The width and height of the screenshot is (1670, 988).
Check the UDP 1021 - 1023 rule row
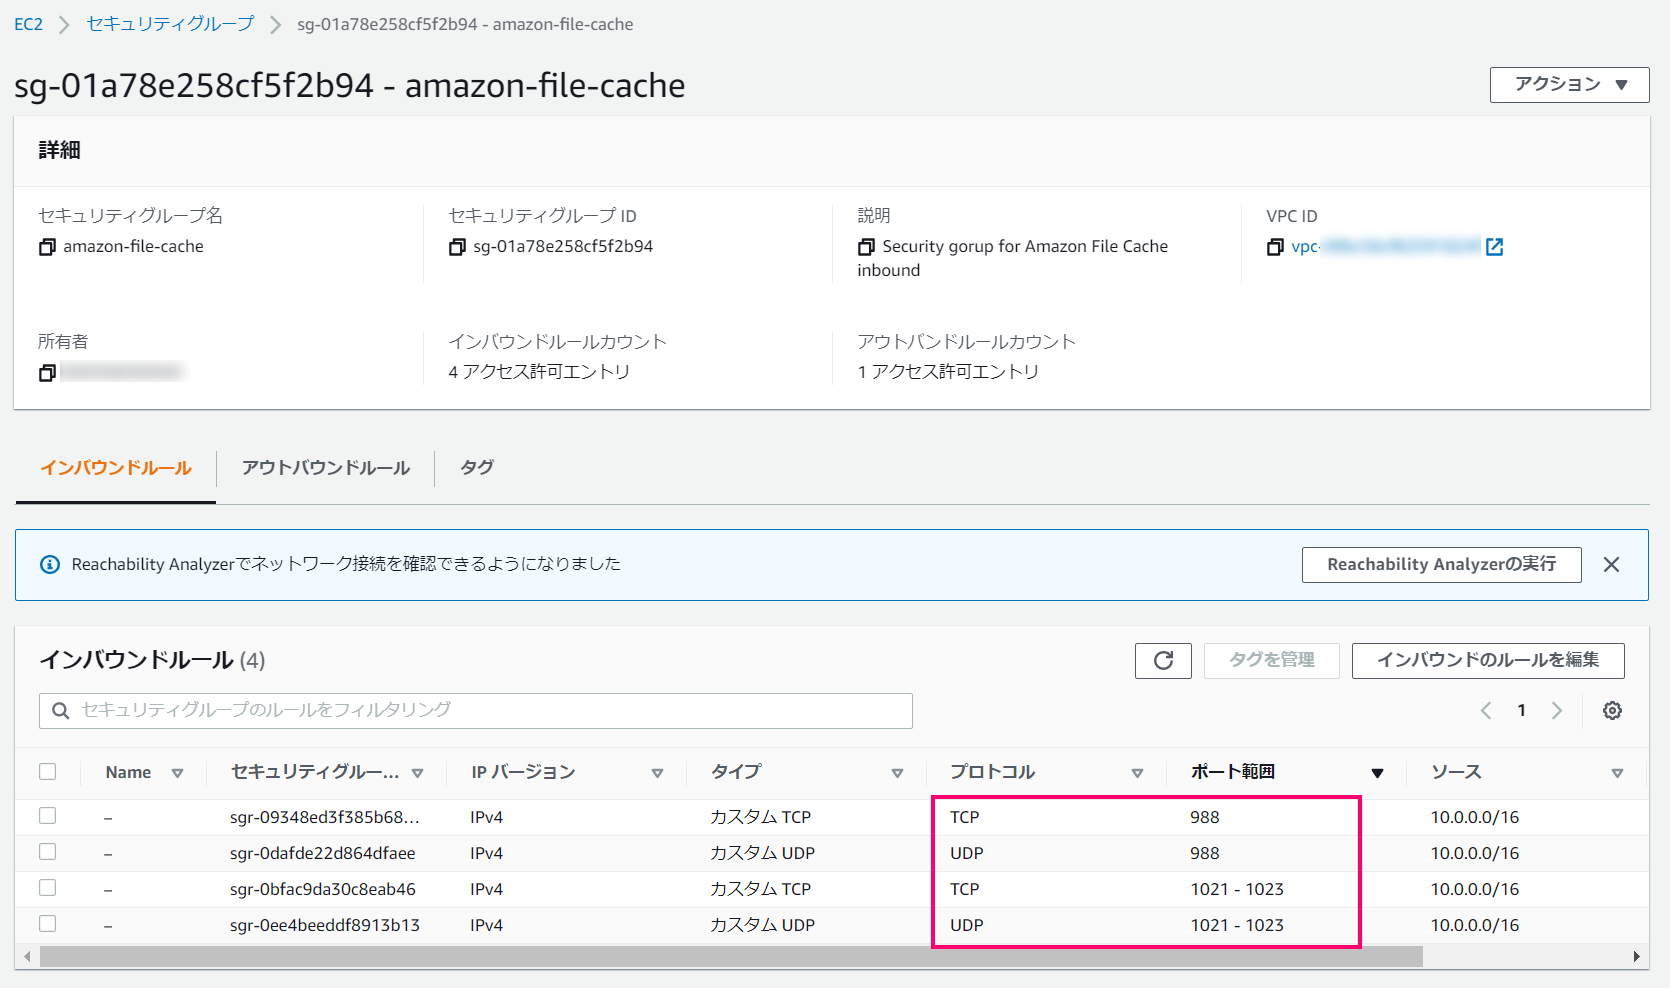tap(48, 924)
